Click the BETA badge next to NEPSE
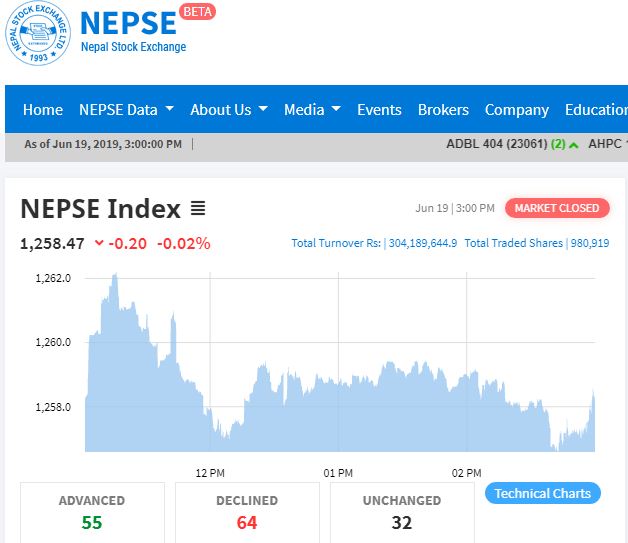The image size is (628, 543). (197, 13)
